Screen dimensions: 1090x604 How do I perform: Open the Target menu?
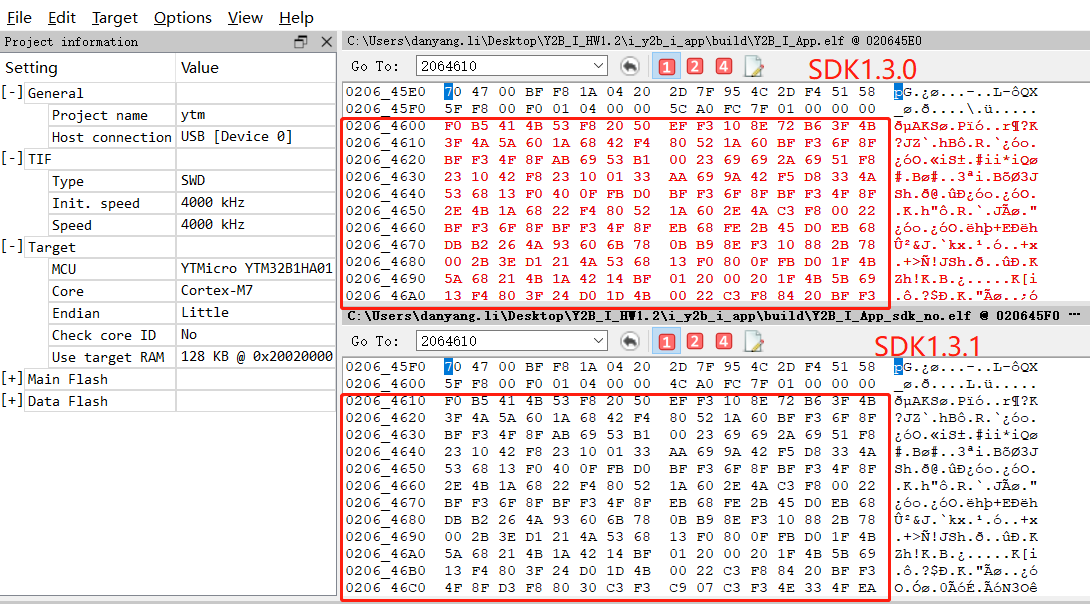click(x=115, y=18)
